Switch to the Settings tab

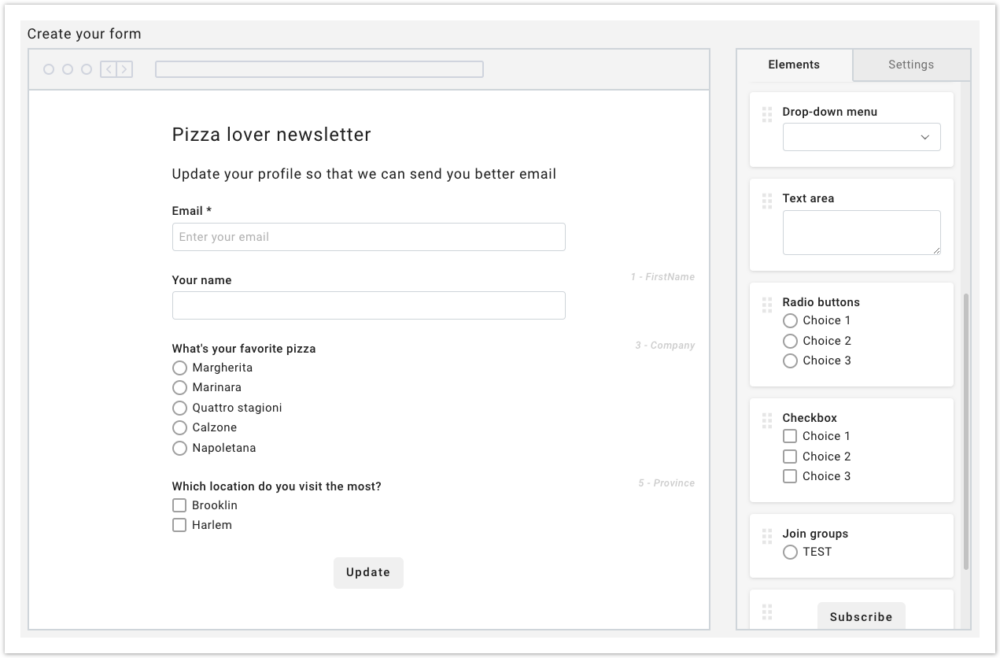[910, 65]
